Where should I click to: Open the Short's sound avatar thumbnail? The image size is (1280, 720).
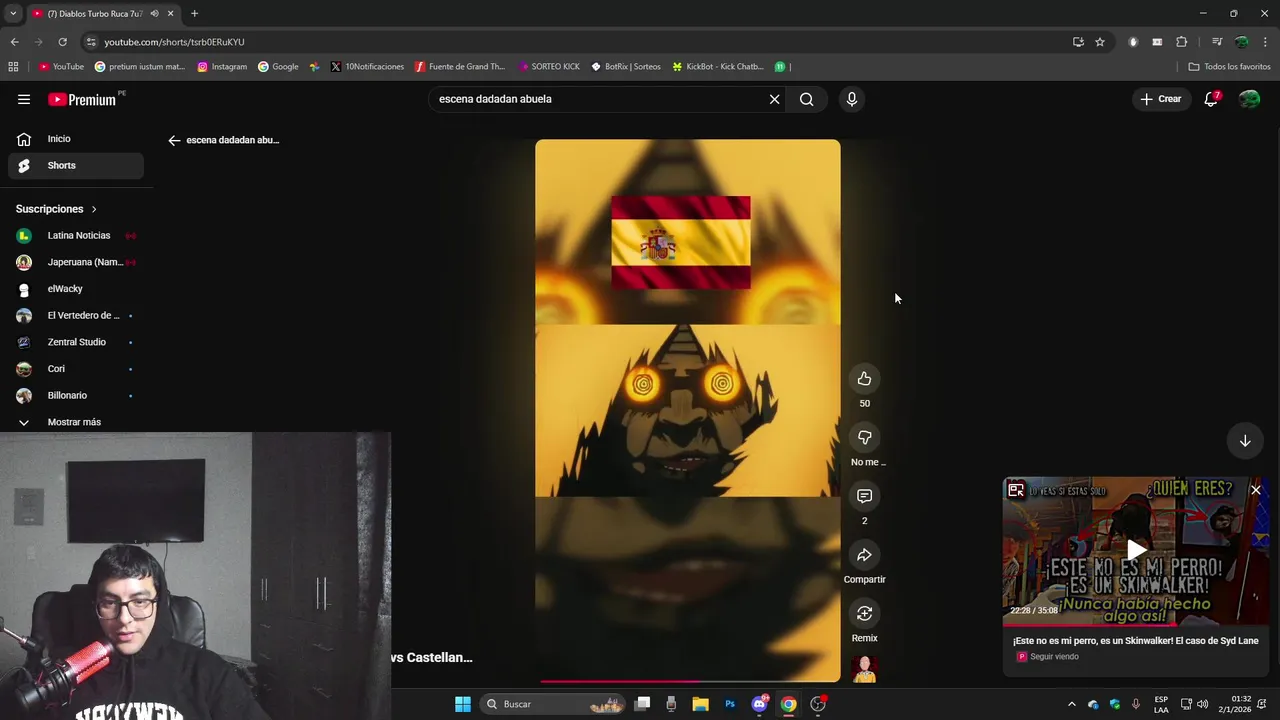864,669
